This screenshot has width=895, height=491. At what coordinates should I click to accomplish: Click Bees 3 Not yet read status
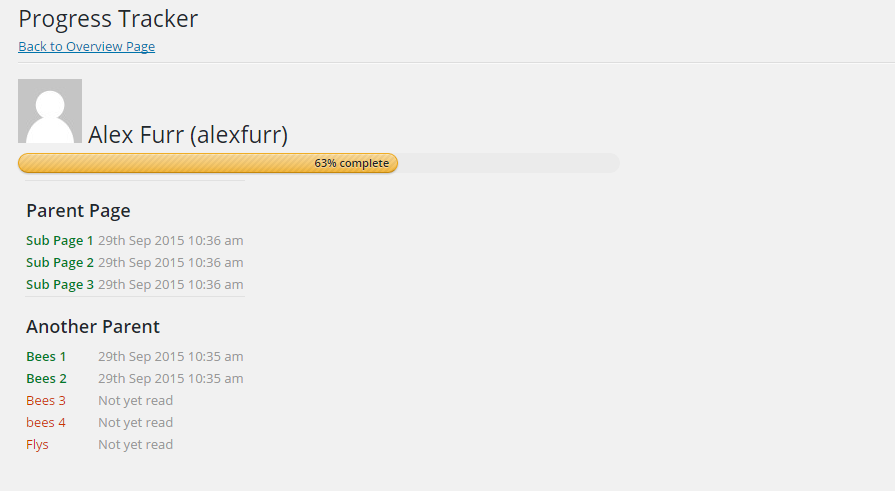click(135, 400)
